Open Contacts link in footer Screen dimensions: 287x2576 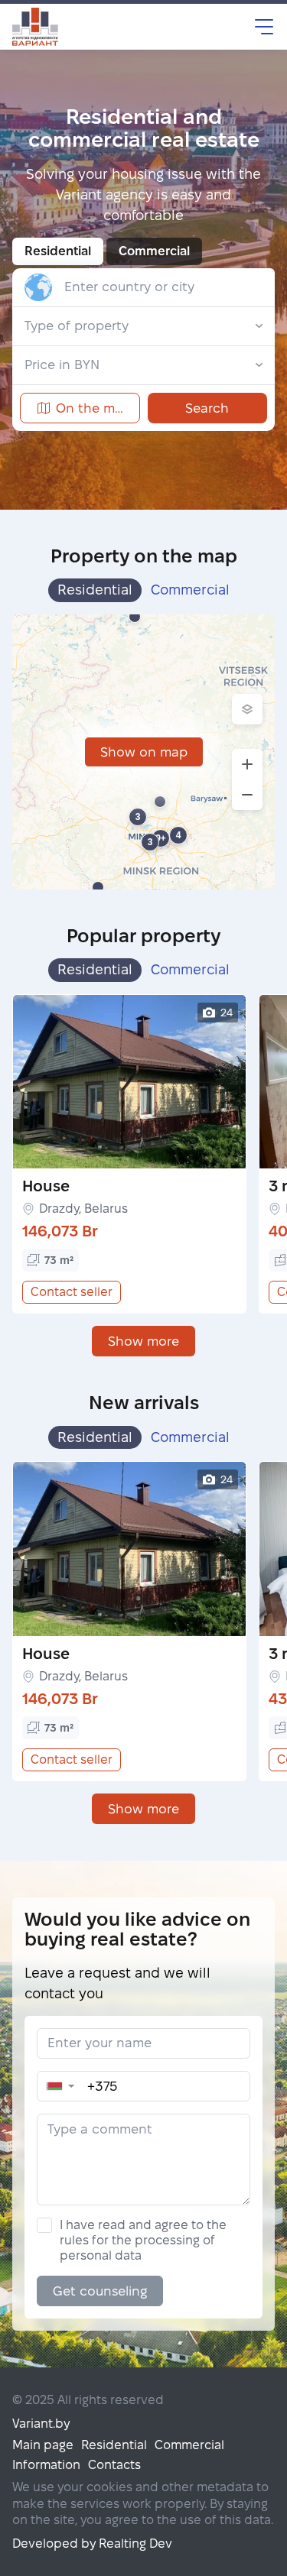coord(114,2464)
